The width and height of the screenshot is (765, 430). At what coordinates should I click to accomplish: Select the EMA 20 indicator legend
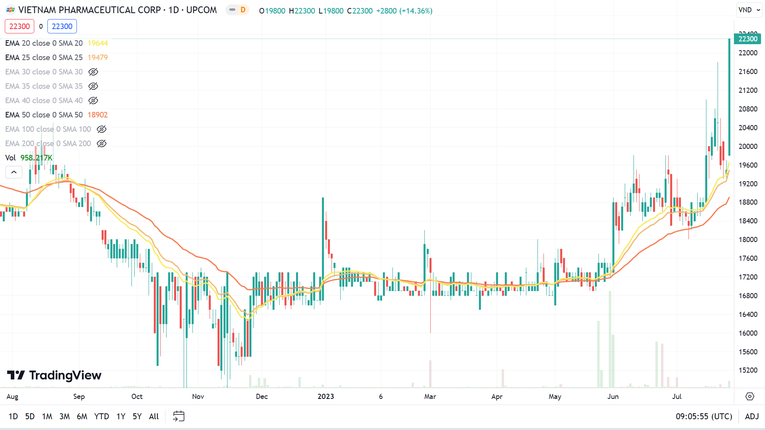44,44
